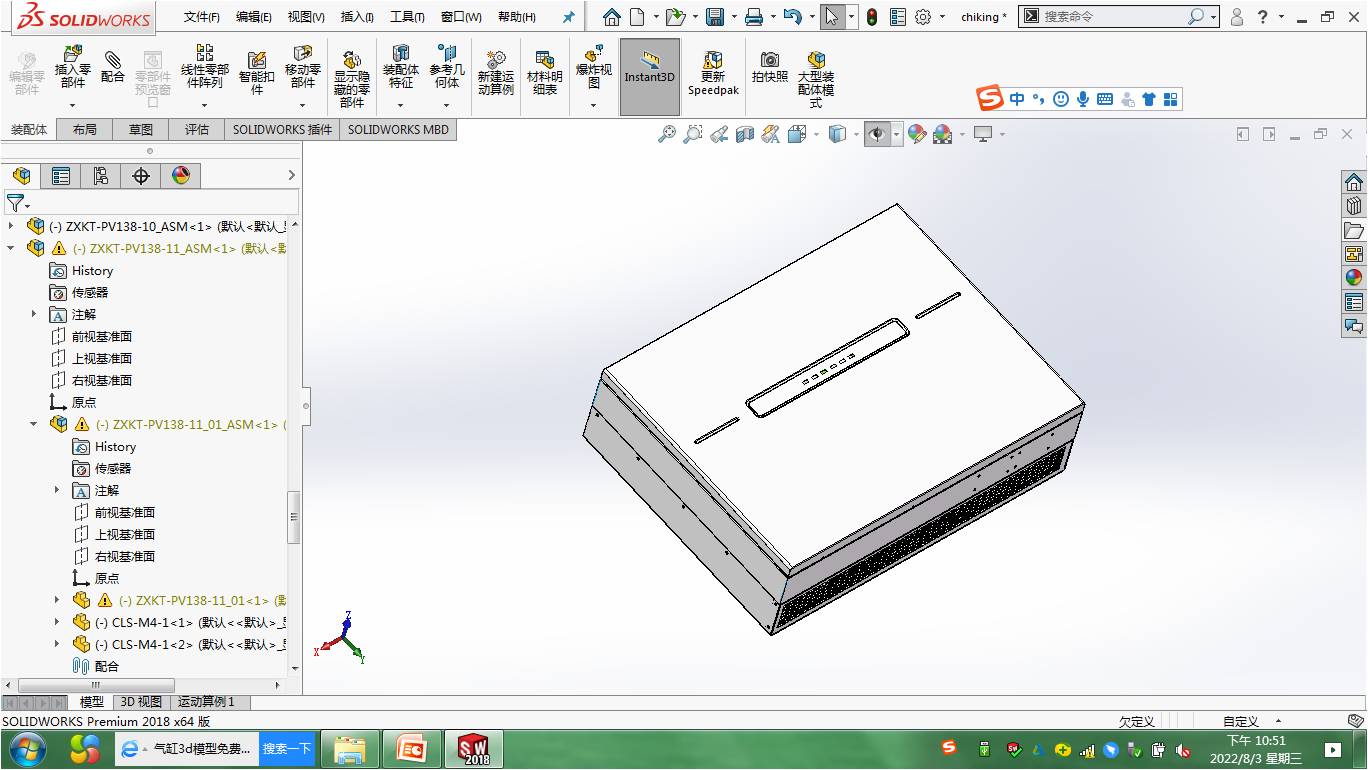Click the 配合 (Mate) paperclip tool
Viewport: 1368px width, 770px height.
pyautogui.click(x=113, y=66)
